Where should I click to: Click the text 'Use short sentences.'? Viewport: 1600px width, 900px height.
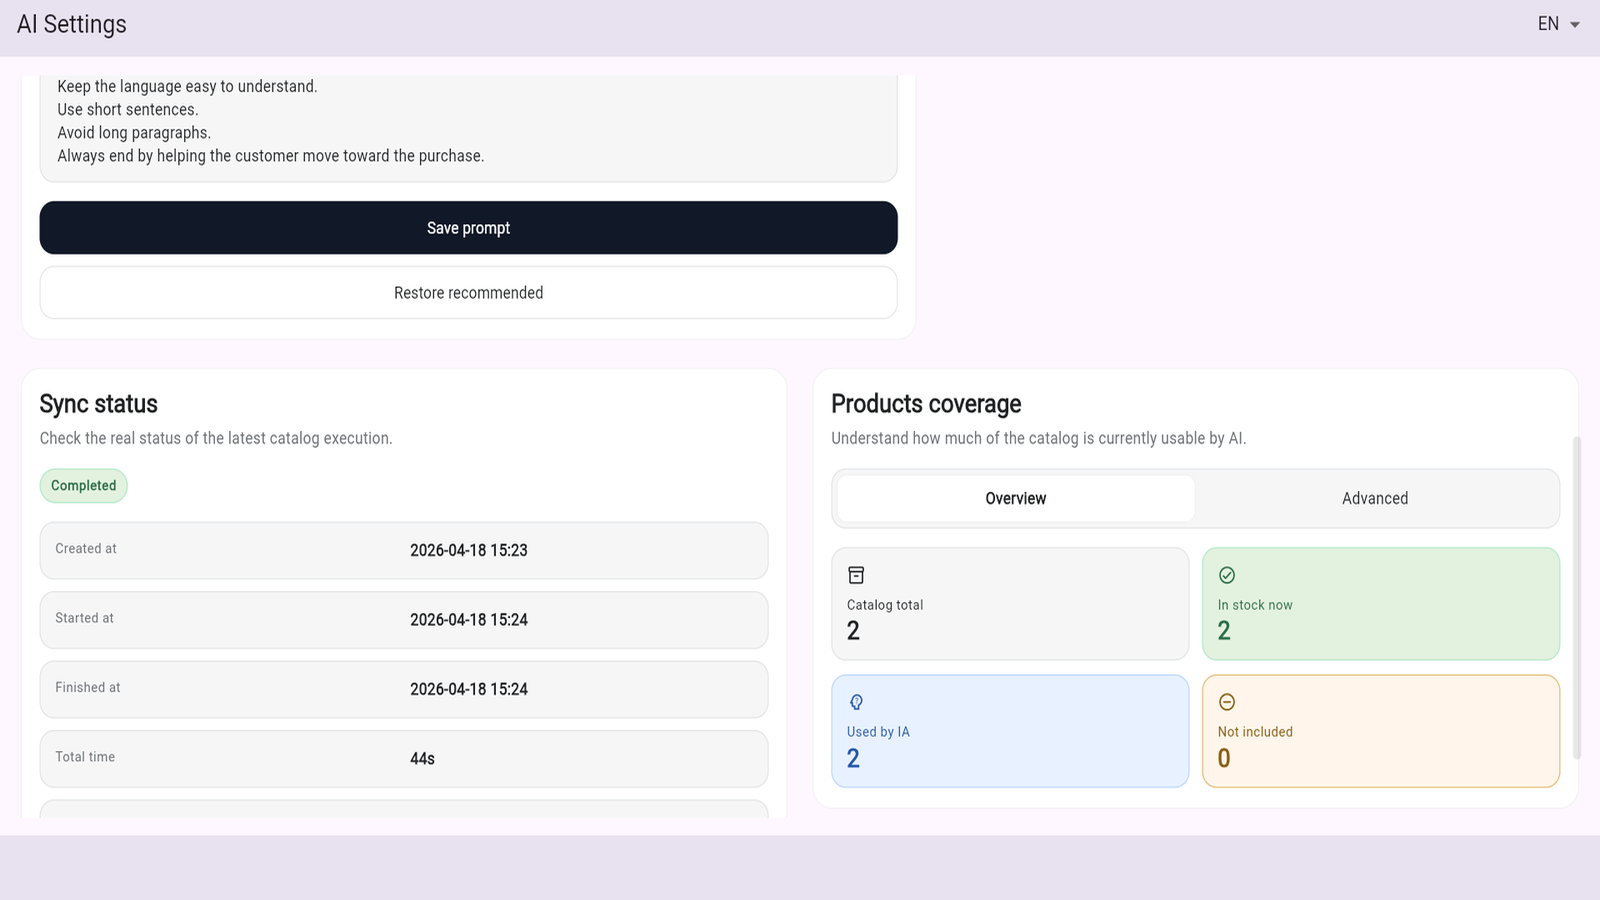[128, 110]
